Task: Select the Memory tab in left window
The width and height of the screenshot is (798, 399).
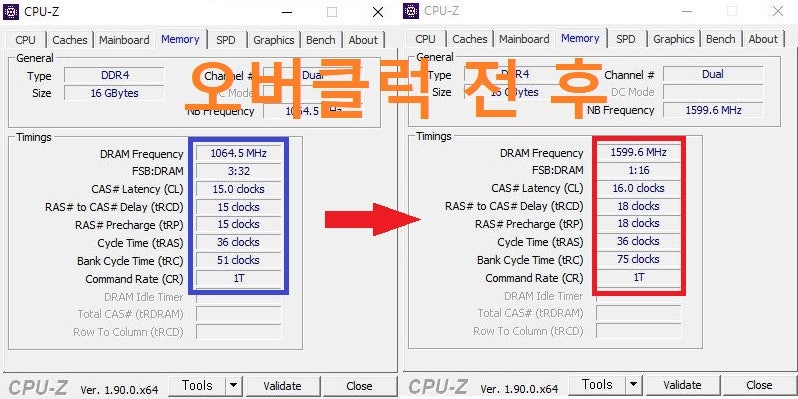Action: point(180,39)
